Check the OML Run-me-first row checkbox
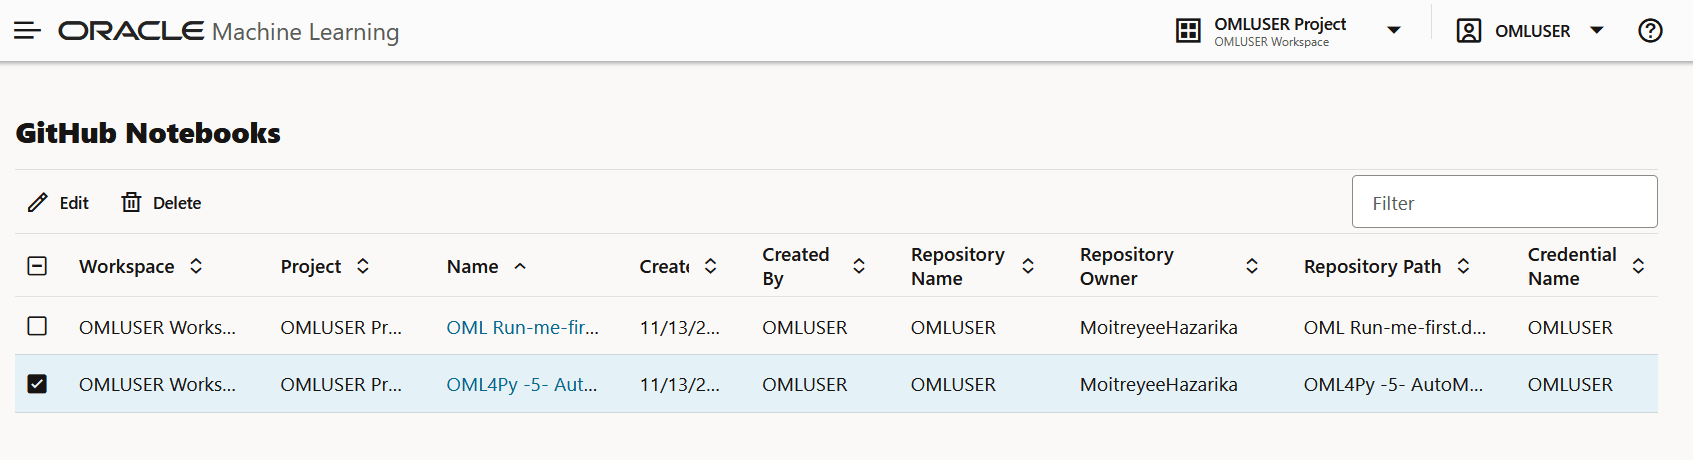 [37, 326]
